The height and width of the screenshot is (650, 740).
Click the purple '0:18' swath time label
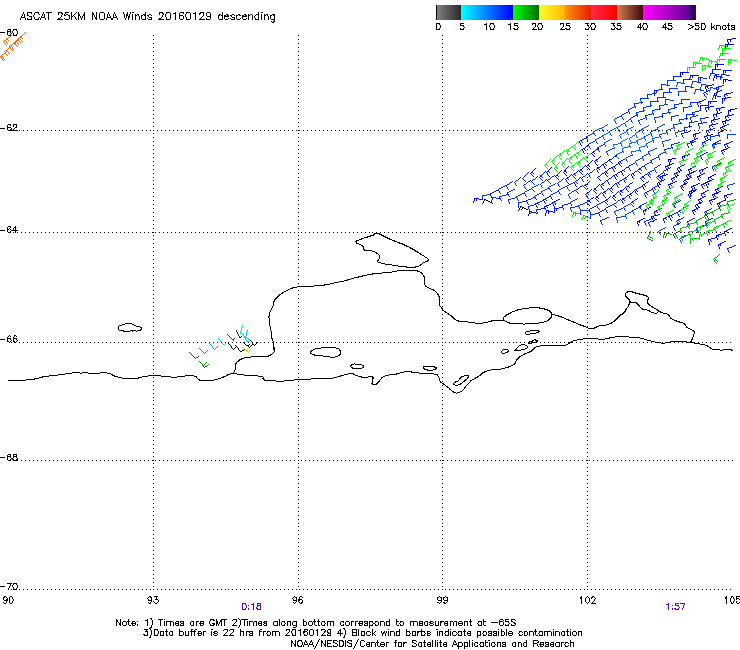pyautogui.click(x=251, y=607)
